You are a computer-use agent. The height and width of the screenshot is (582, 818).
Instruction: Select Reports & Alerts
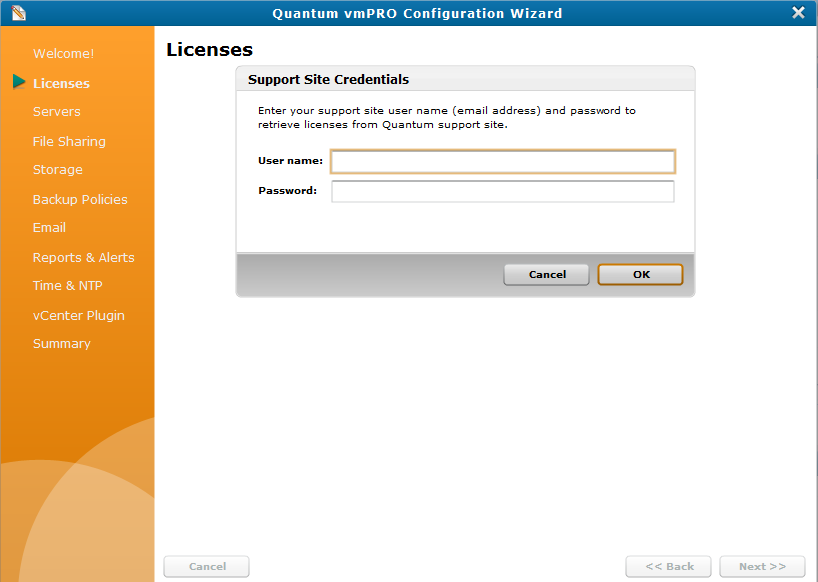84,257
